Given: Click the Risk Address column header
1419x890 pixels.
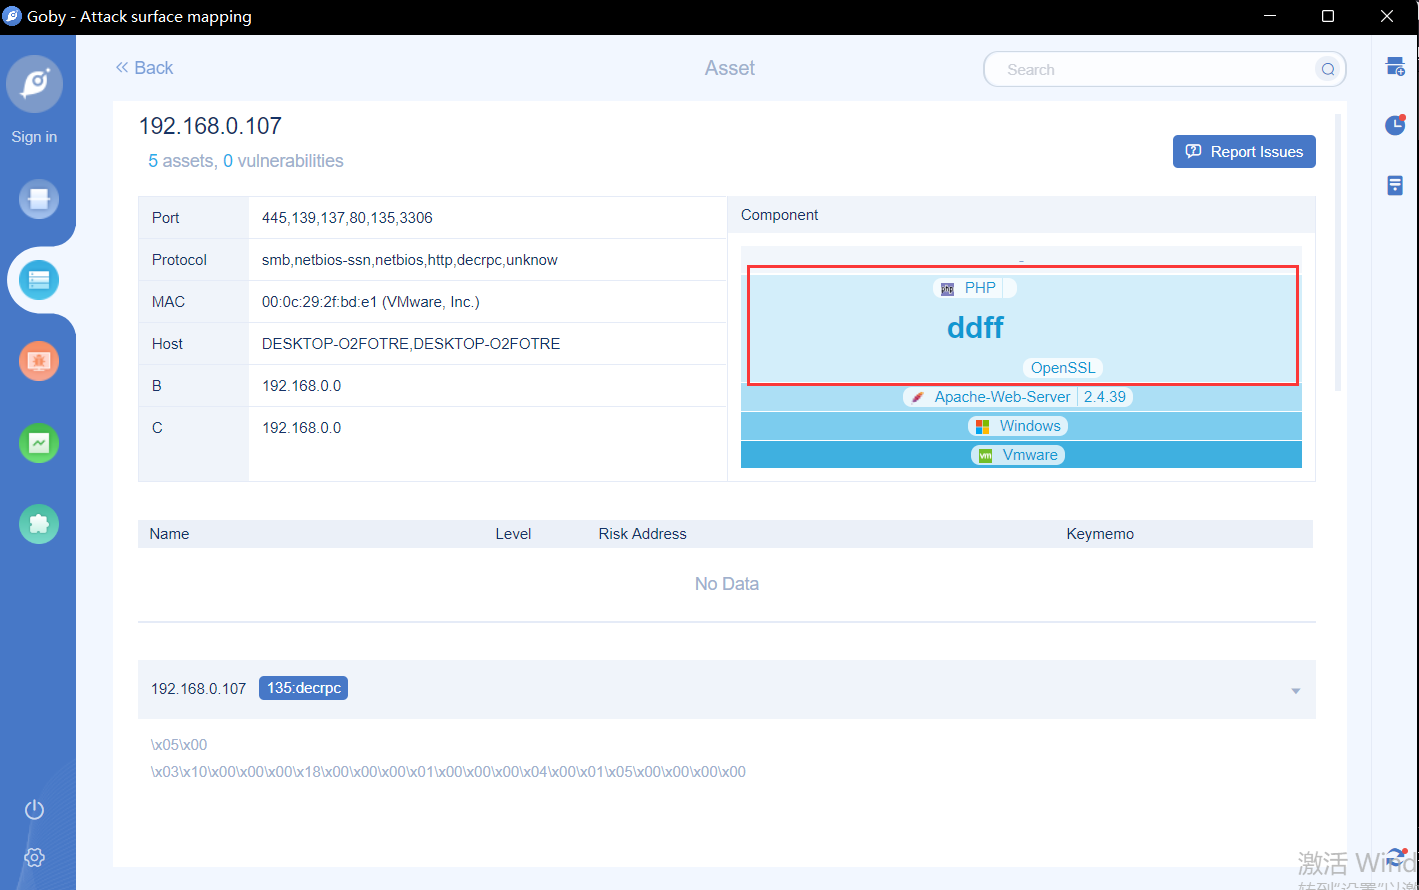Looking at the screenshot, I should 642,534.
